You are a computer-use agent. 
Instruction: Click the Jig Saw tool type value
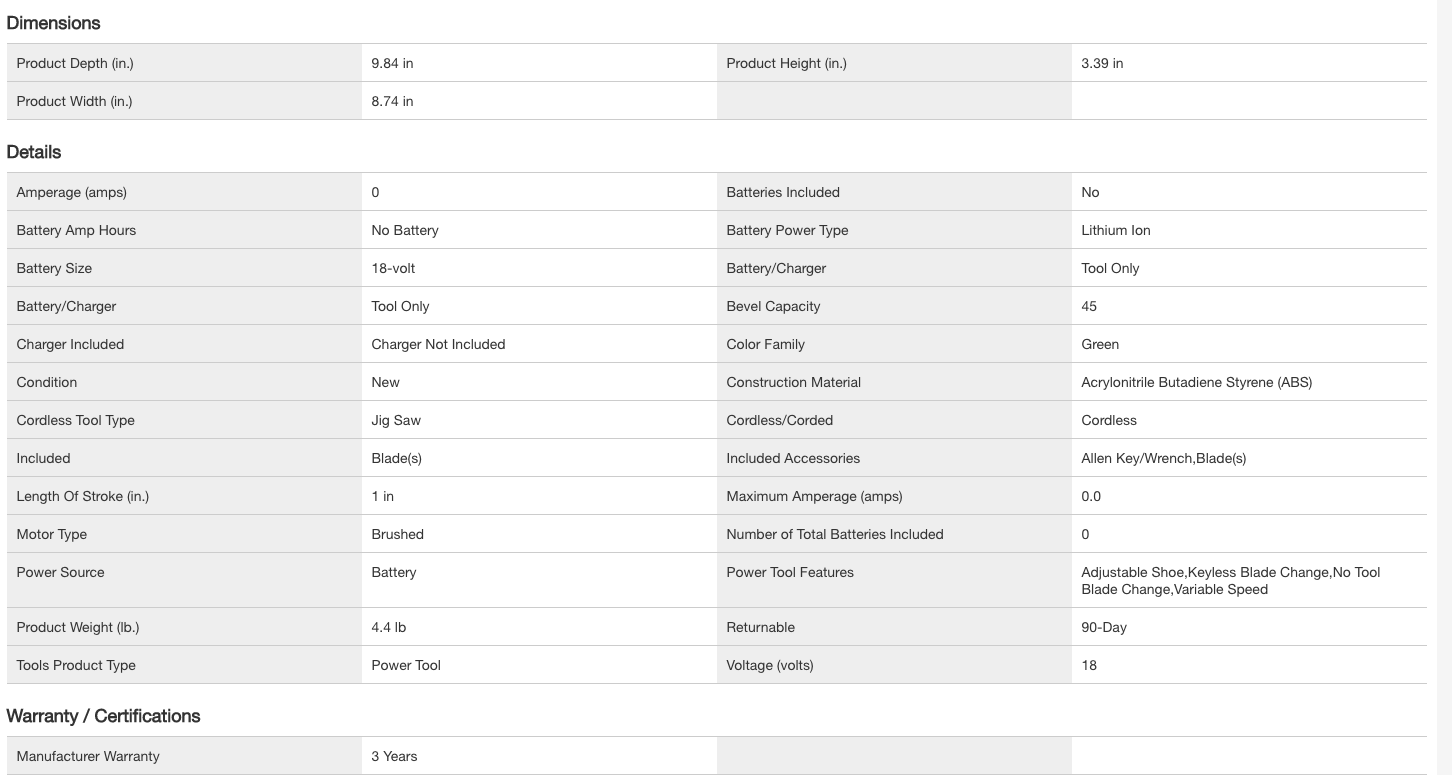pyautogui.click(x=396, y=420)
